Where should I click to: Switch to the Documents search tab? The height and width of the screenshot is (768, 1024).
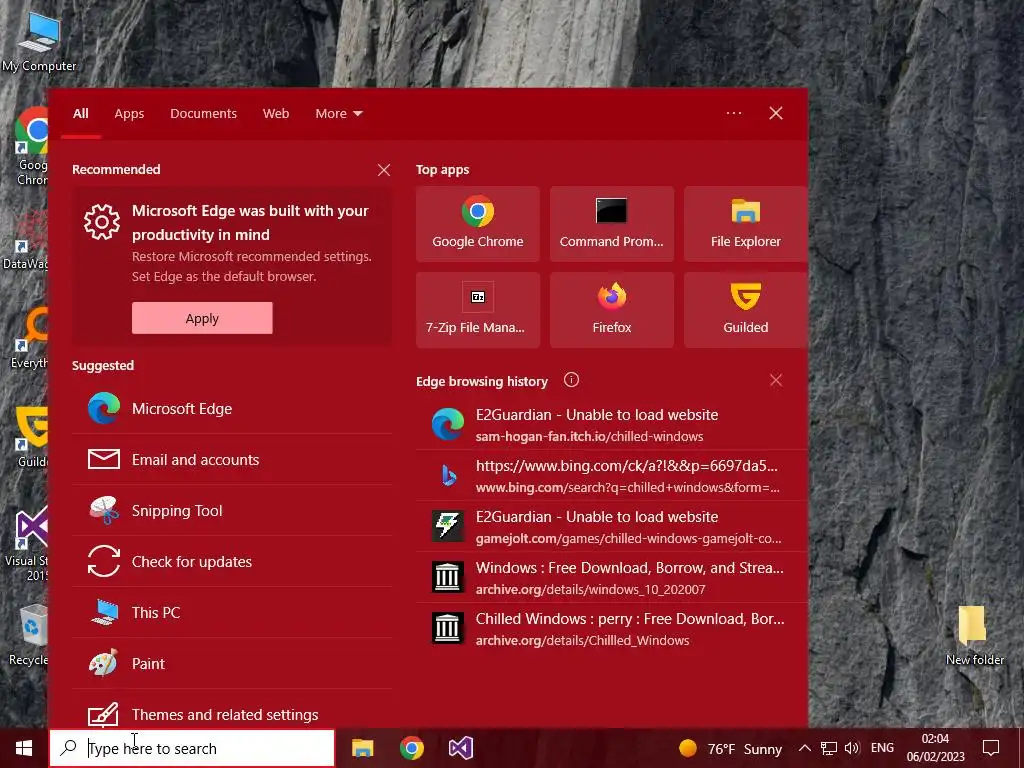[x=203, y=114]
